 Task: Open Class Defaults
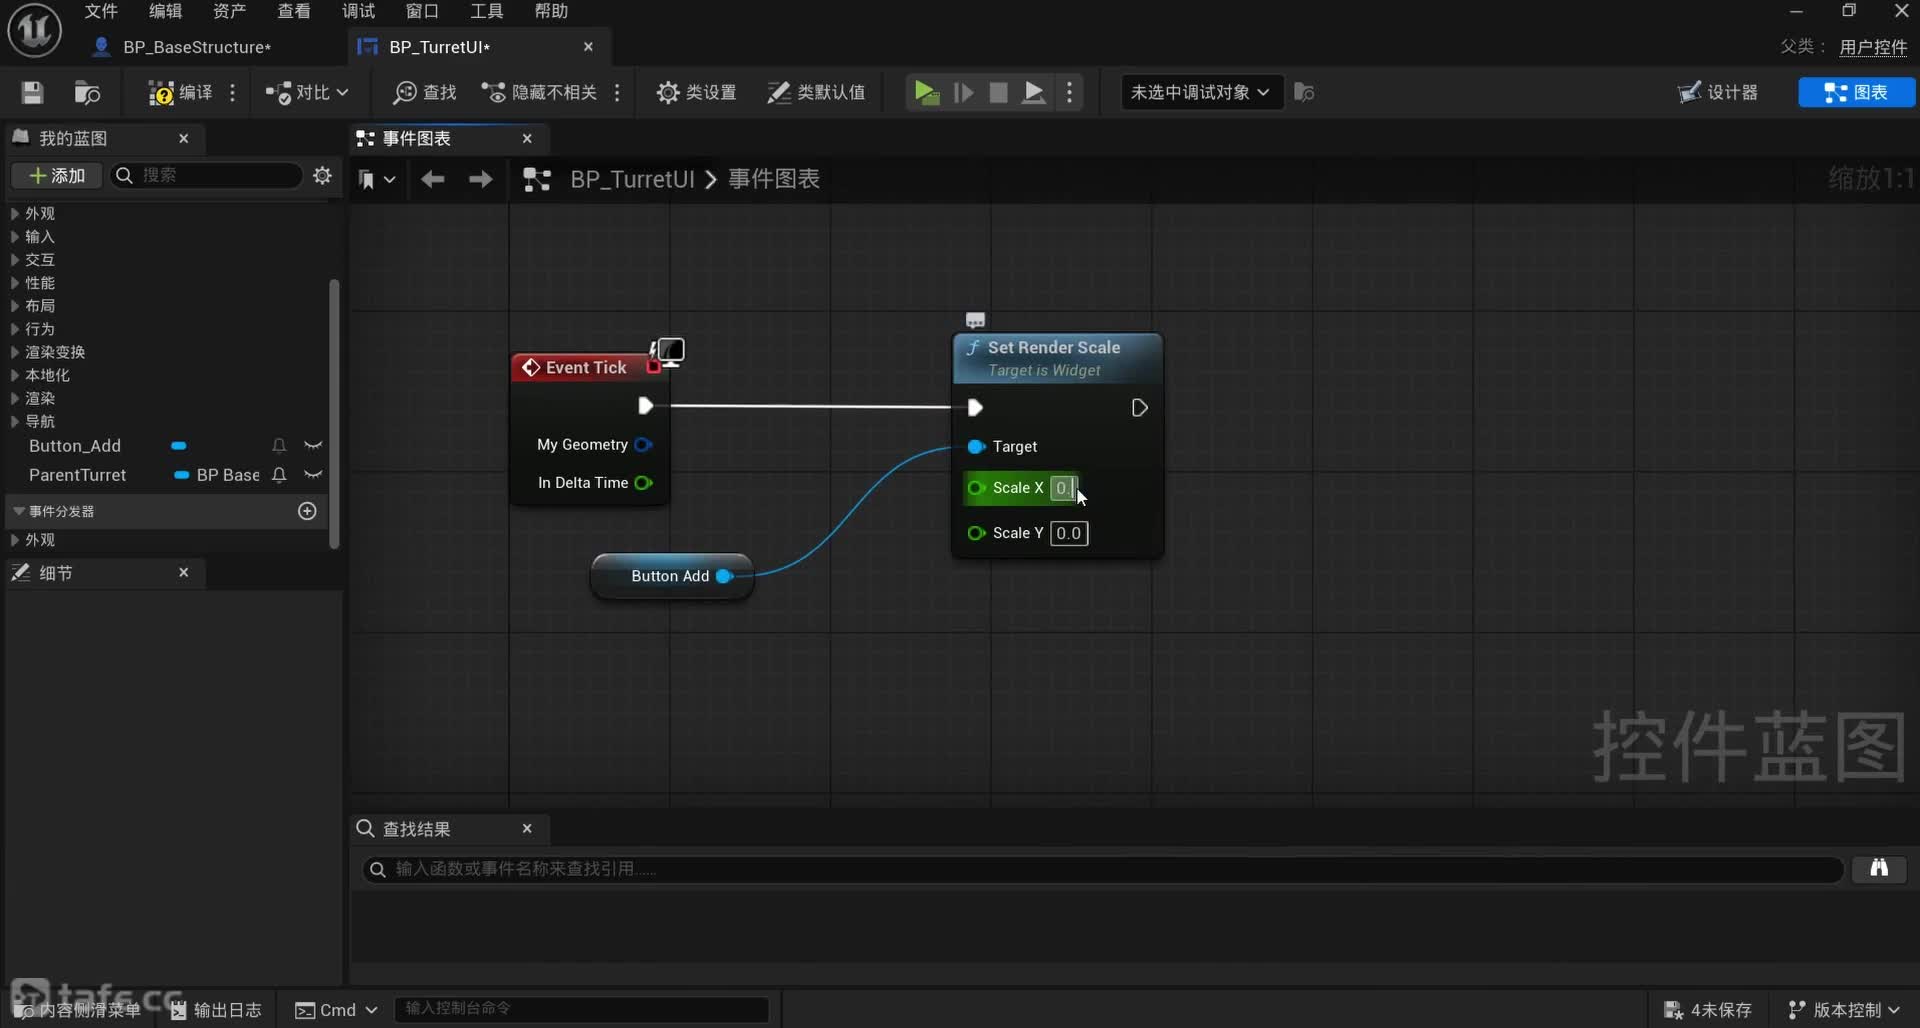(816, 93)
